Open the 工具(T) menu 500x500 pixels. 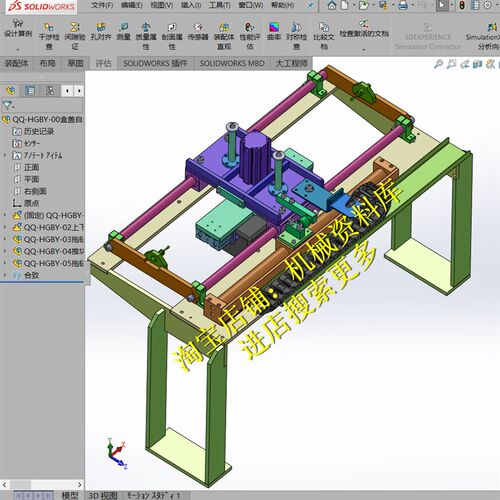[x=220, y=5]
